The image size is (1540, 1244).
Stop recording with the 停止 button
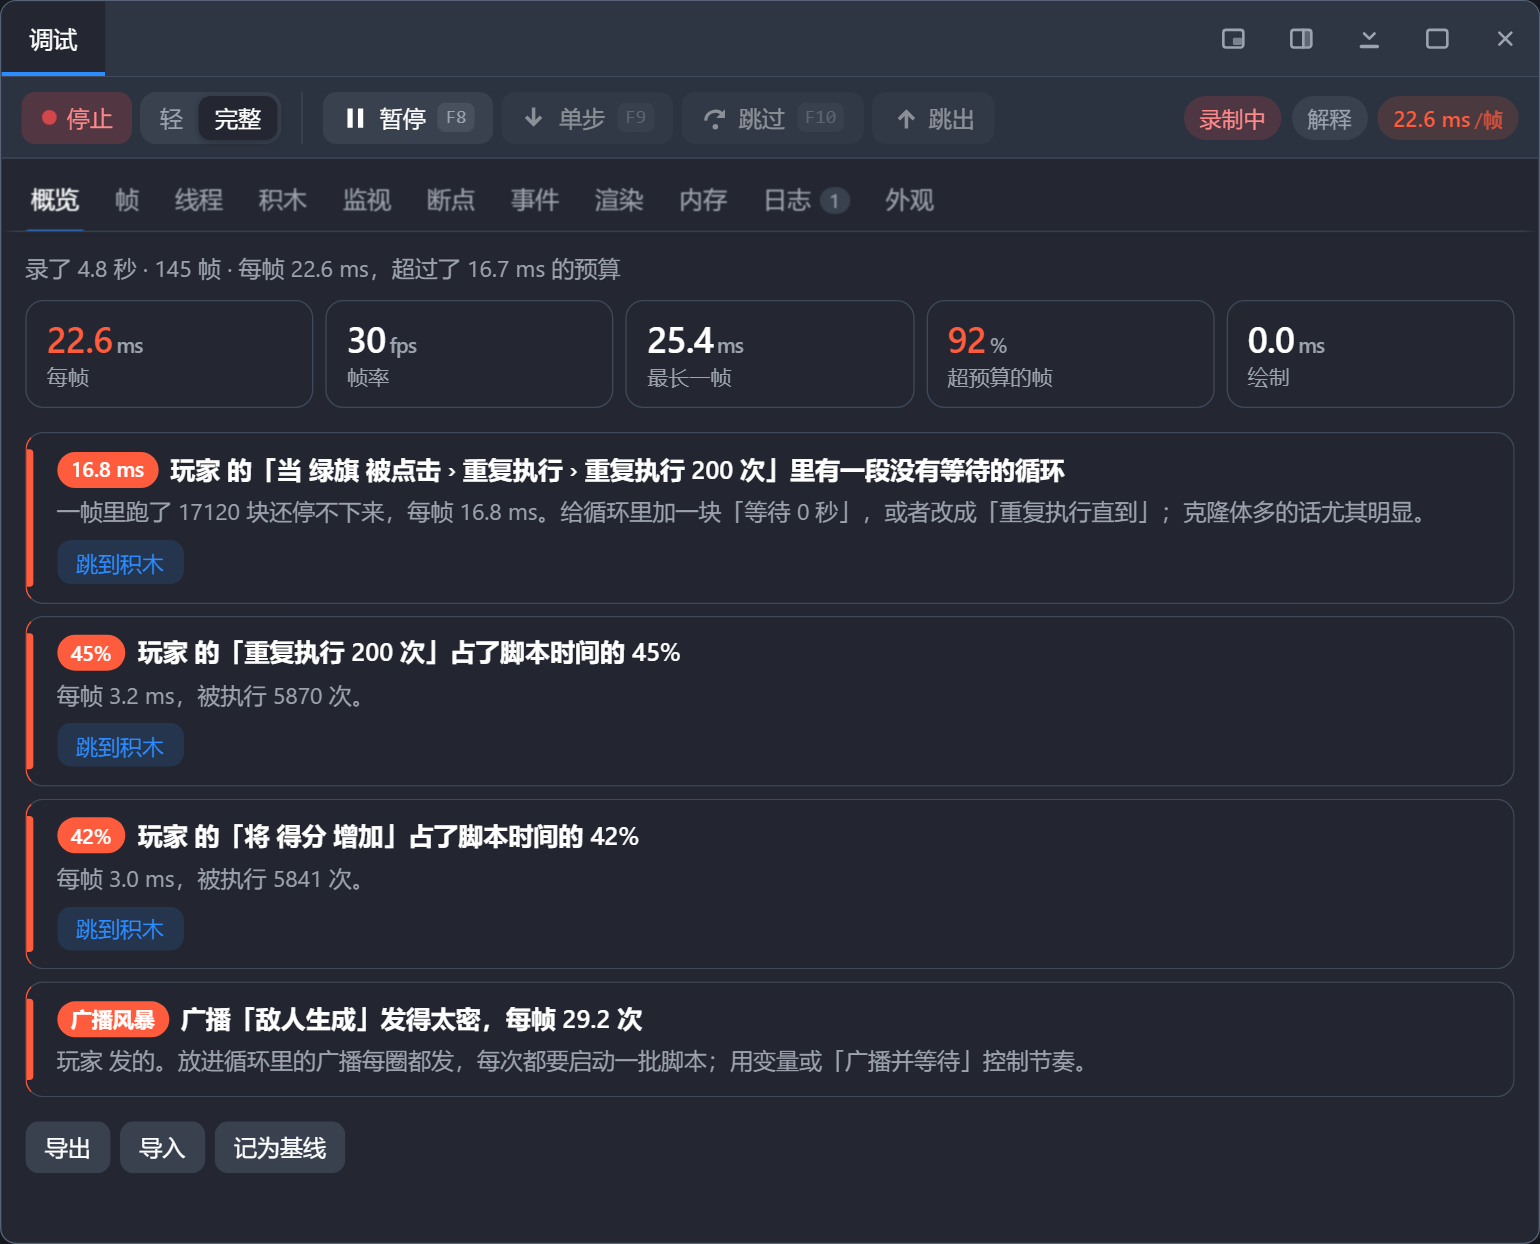(77, 119)
